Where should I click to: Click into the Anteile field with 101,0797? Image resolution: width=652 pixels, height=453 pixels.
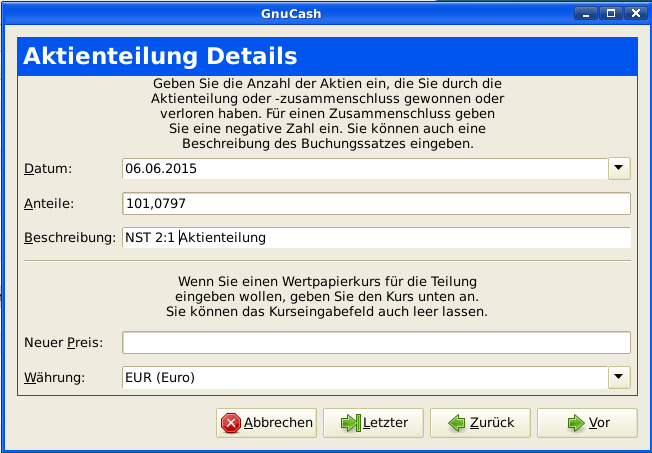(376, 204)
